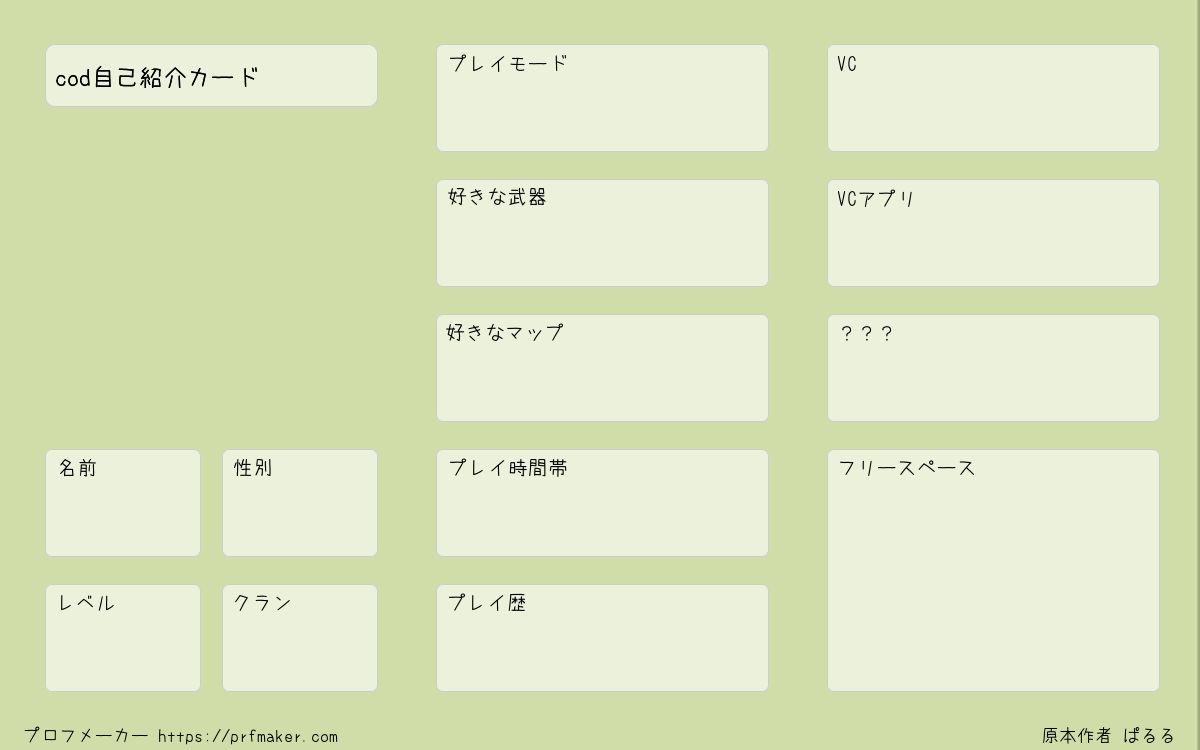Select the プレイ歴 field

click(x=602, y=638)
